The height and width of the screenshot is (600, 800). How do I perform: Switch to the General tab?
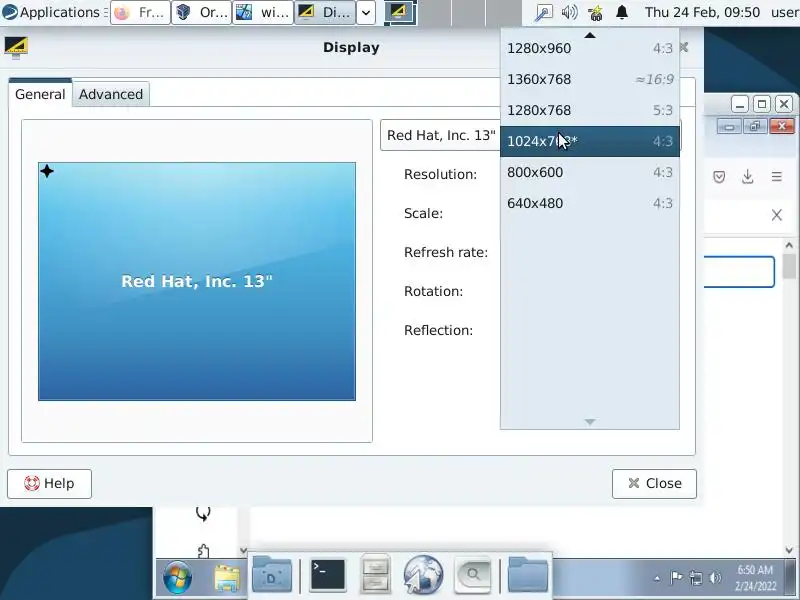pos(40,94)
